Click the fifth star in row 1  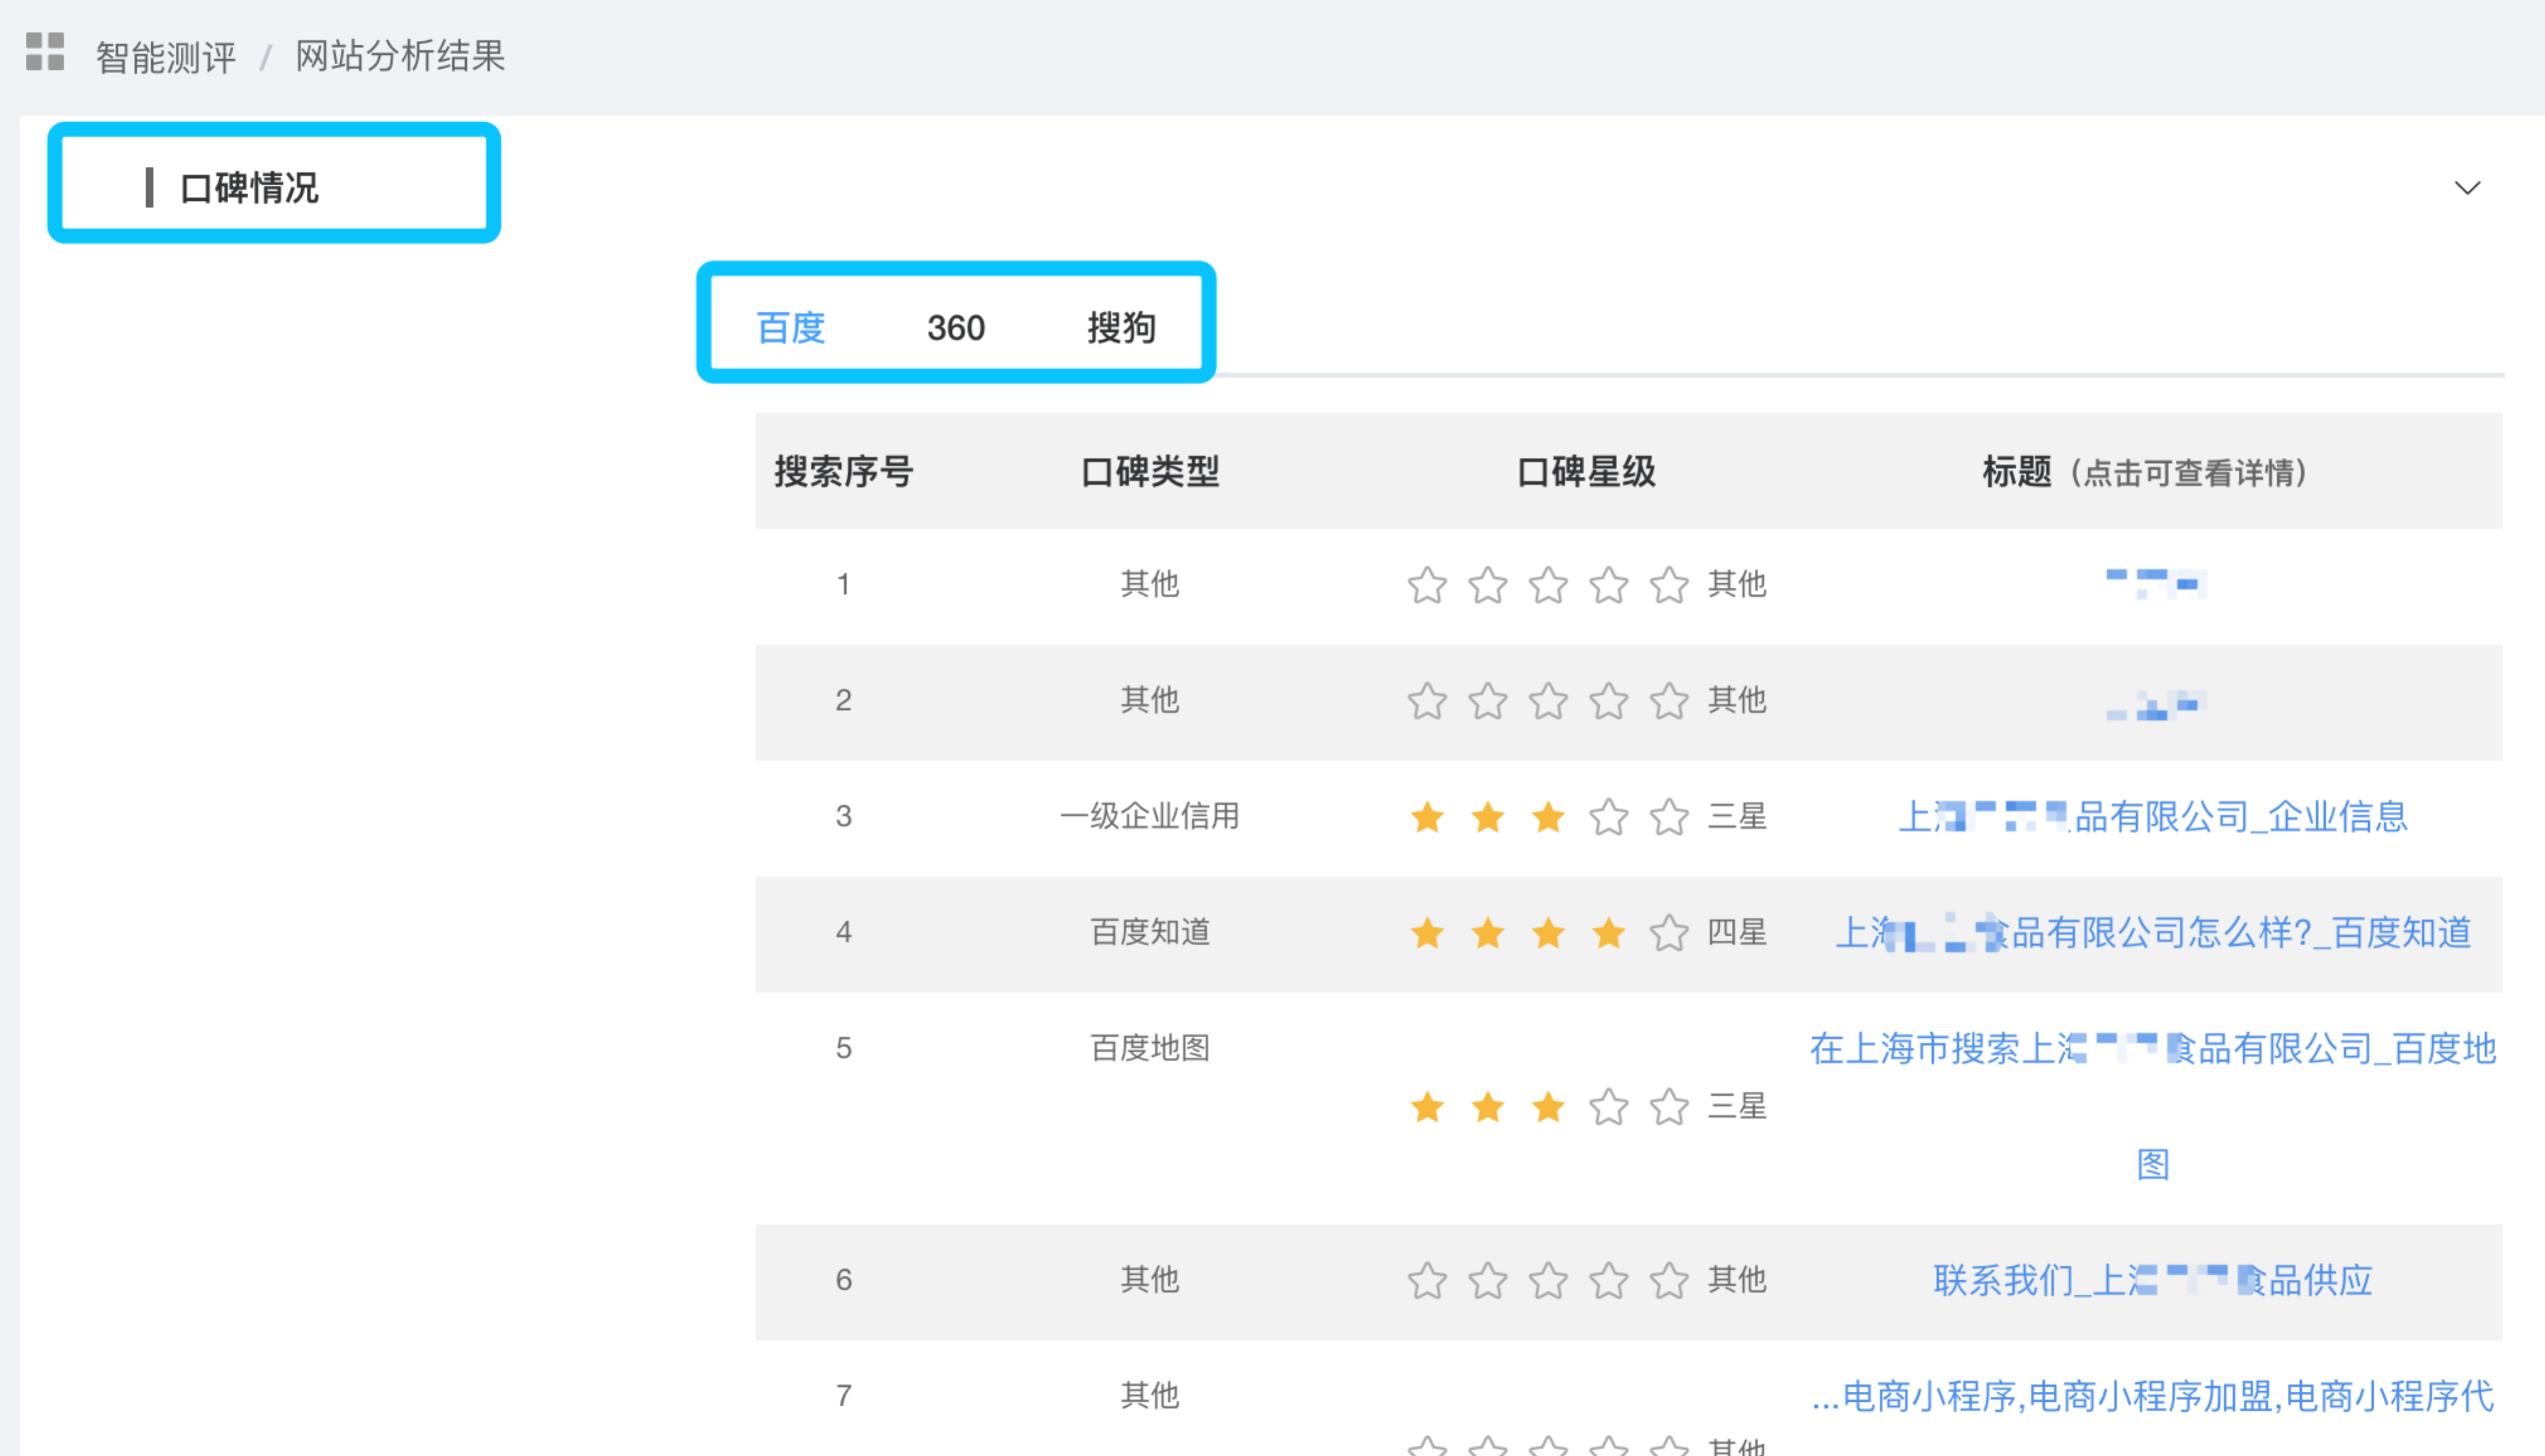click(1669, 585)
